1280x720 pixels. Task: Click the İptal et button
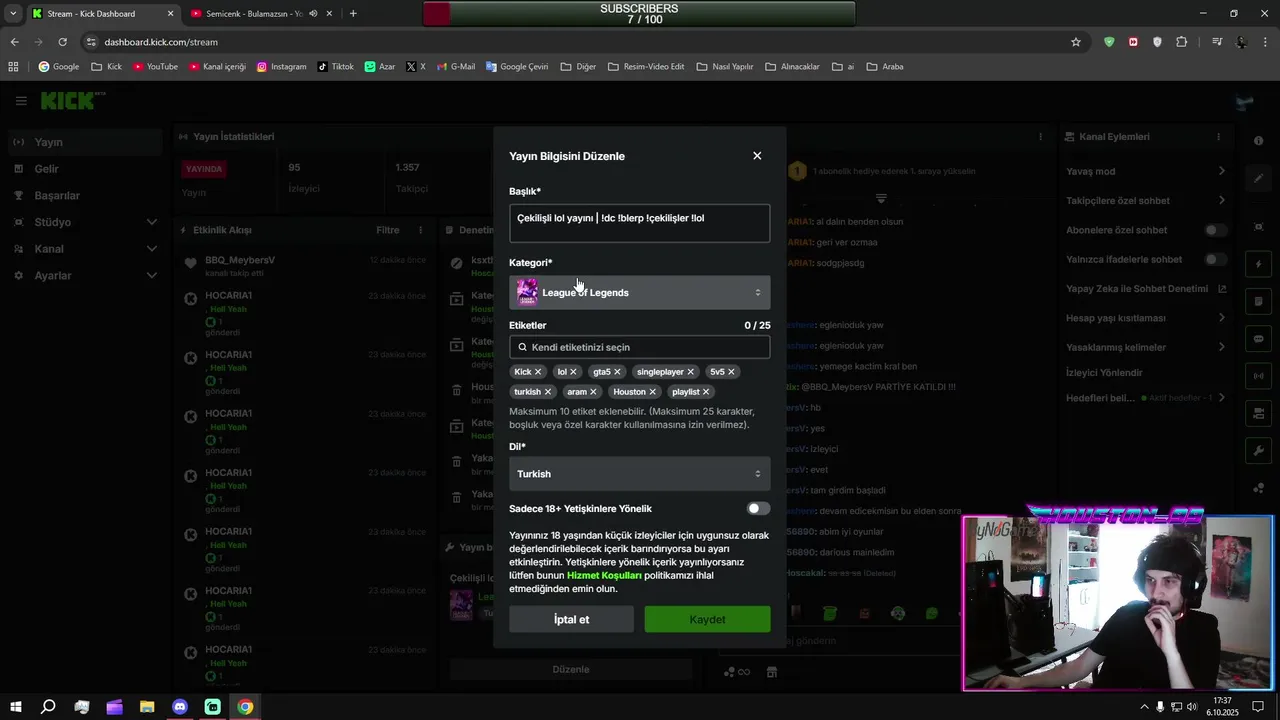[x=571, y=620]
